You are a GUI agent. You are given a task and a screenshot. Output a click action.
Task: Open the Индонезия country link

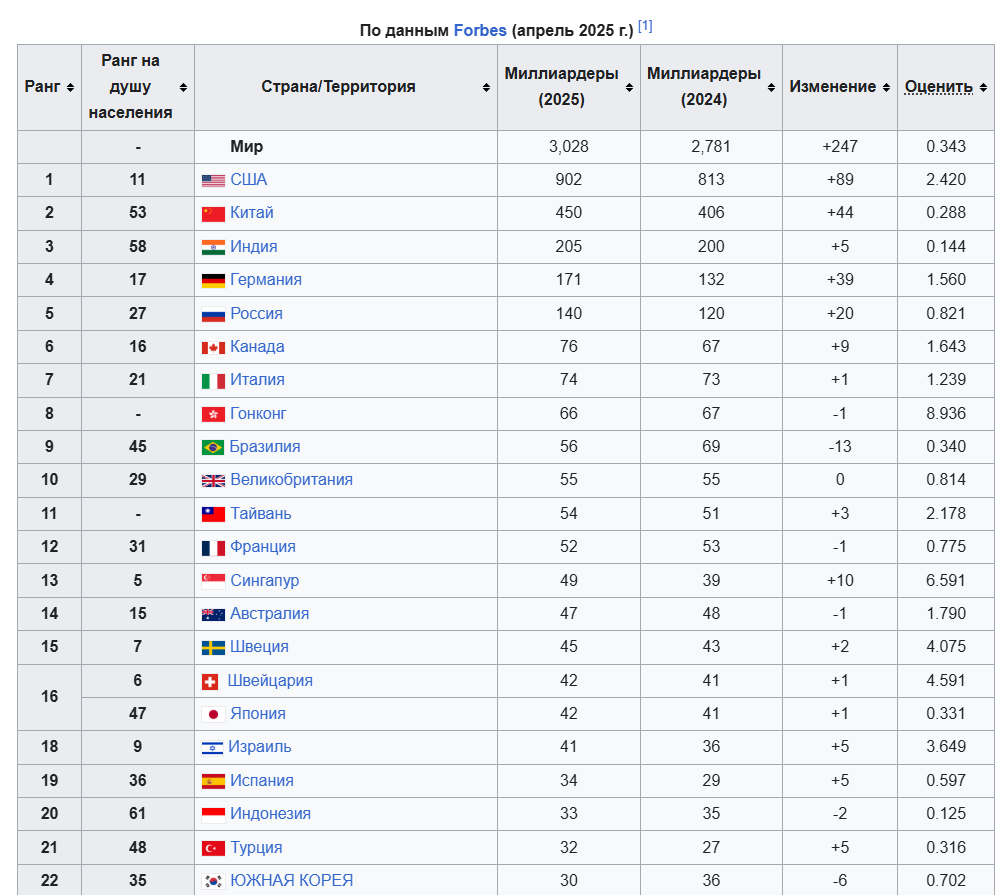pyautogui.click(x=270, y=815)
